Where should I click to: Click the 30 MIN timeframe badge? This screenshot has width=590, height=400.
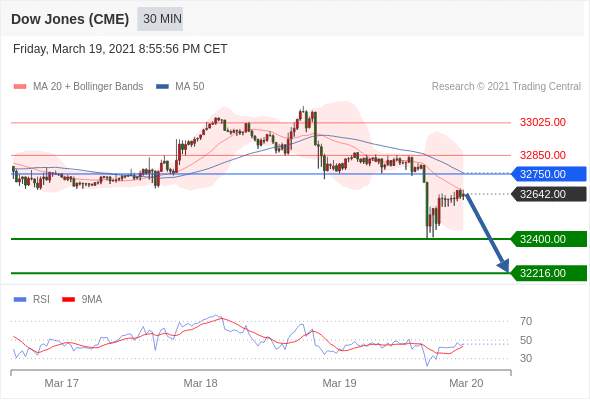160,19
